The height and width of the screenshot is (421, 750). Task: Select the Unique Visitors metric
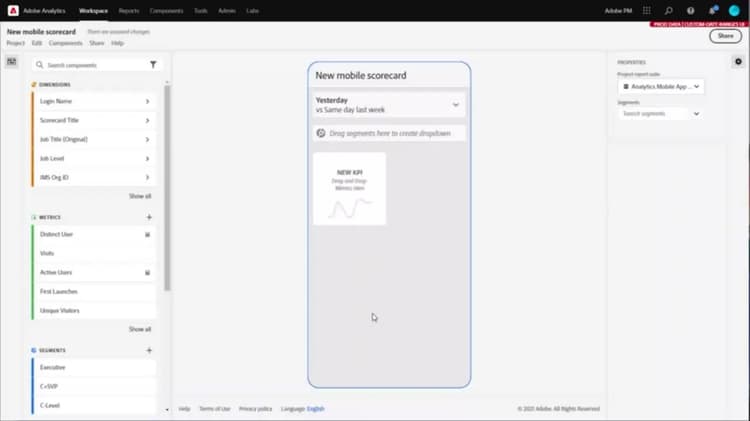[x=94, y=311]
